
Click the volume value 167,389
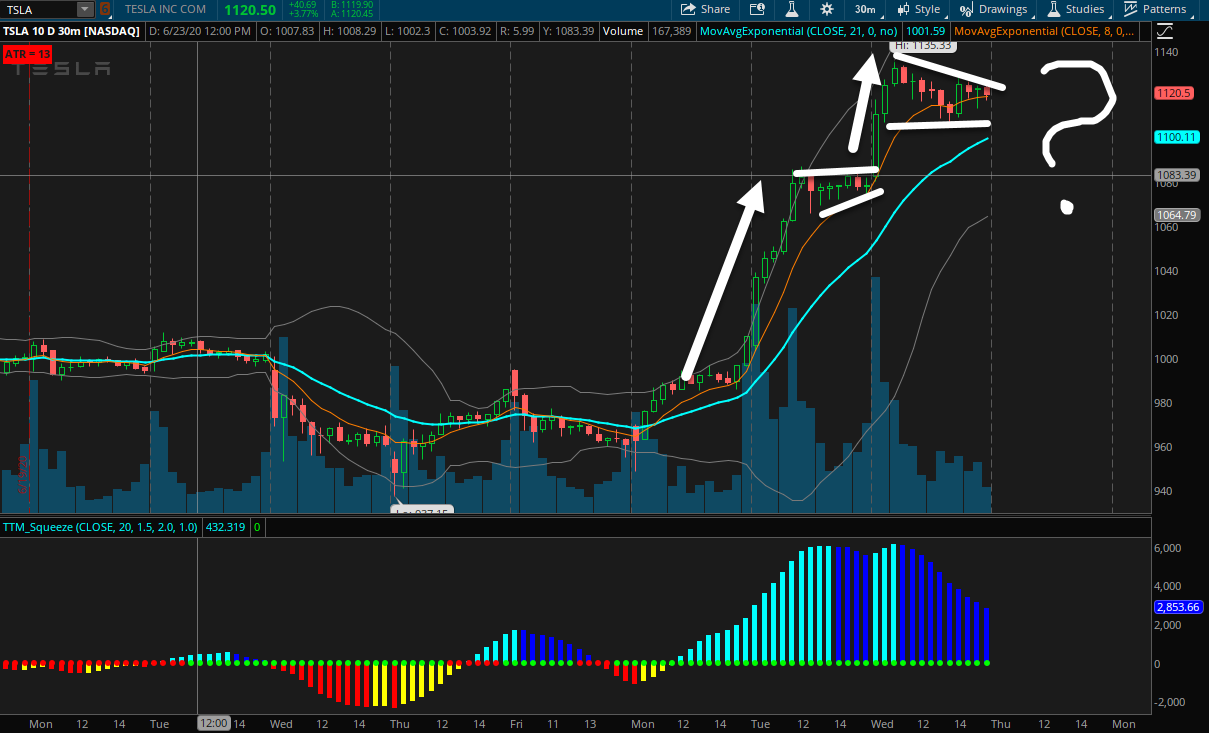coord(671,31)
